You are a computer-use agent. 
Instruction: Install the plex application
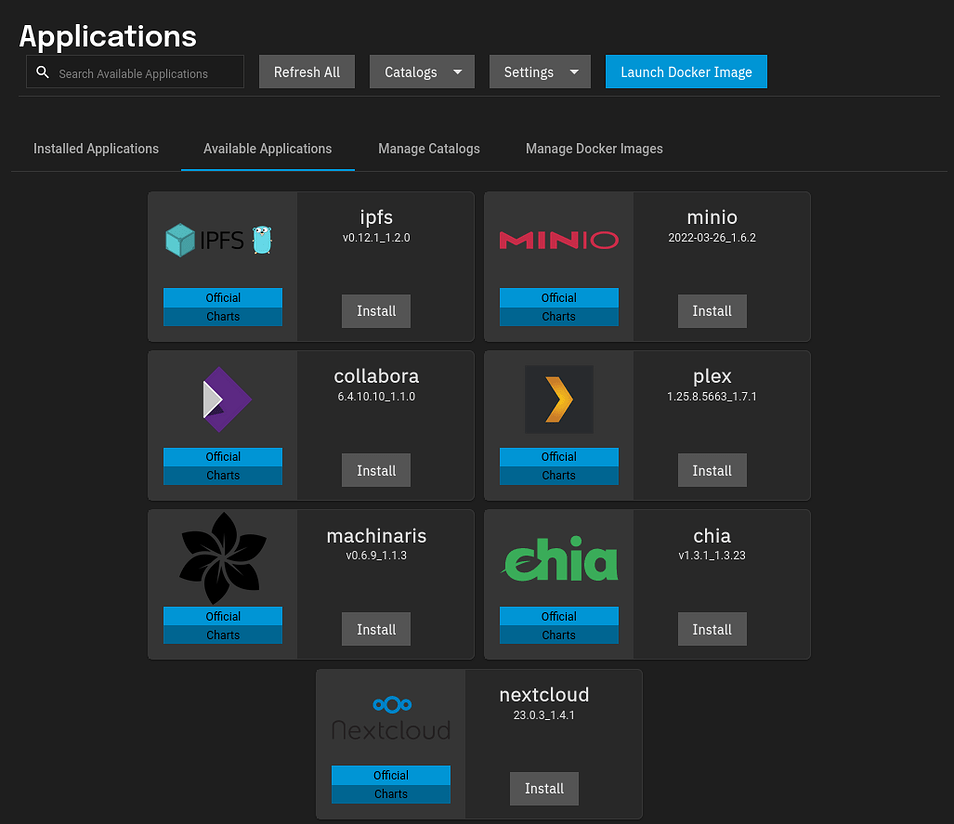click(x=712, y=470)
